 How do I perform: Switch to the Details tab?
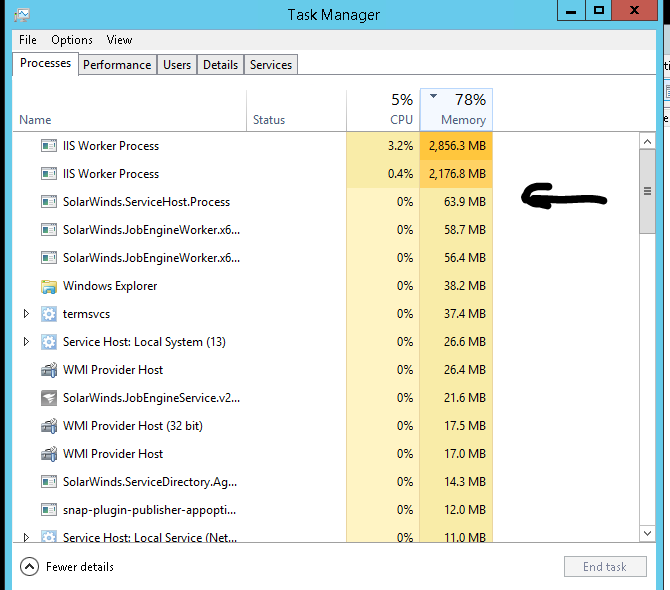click(220, 65)
